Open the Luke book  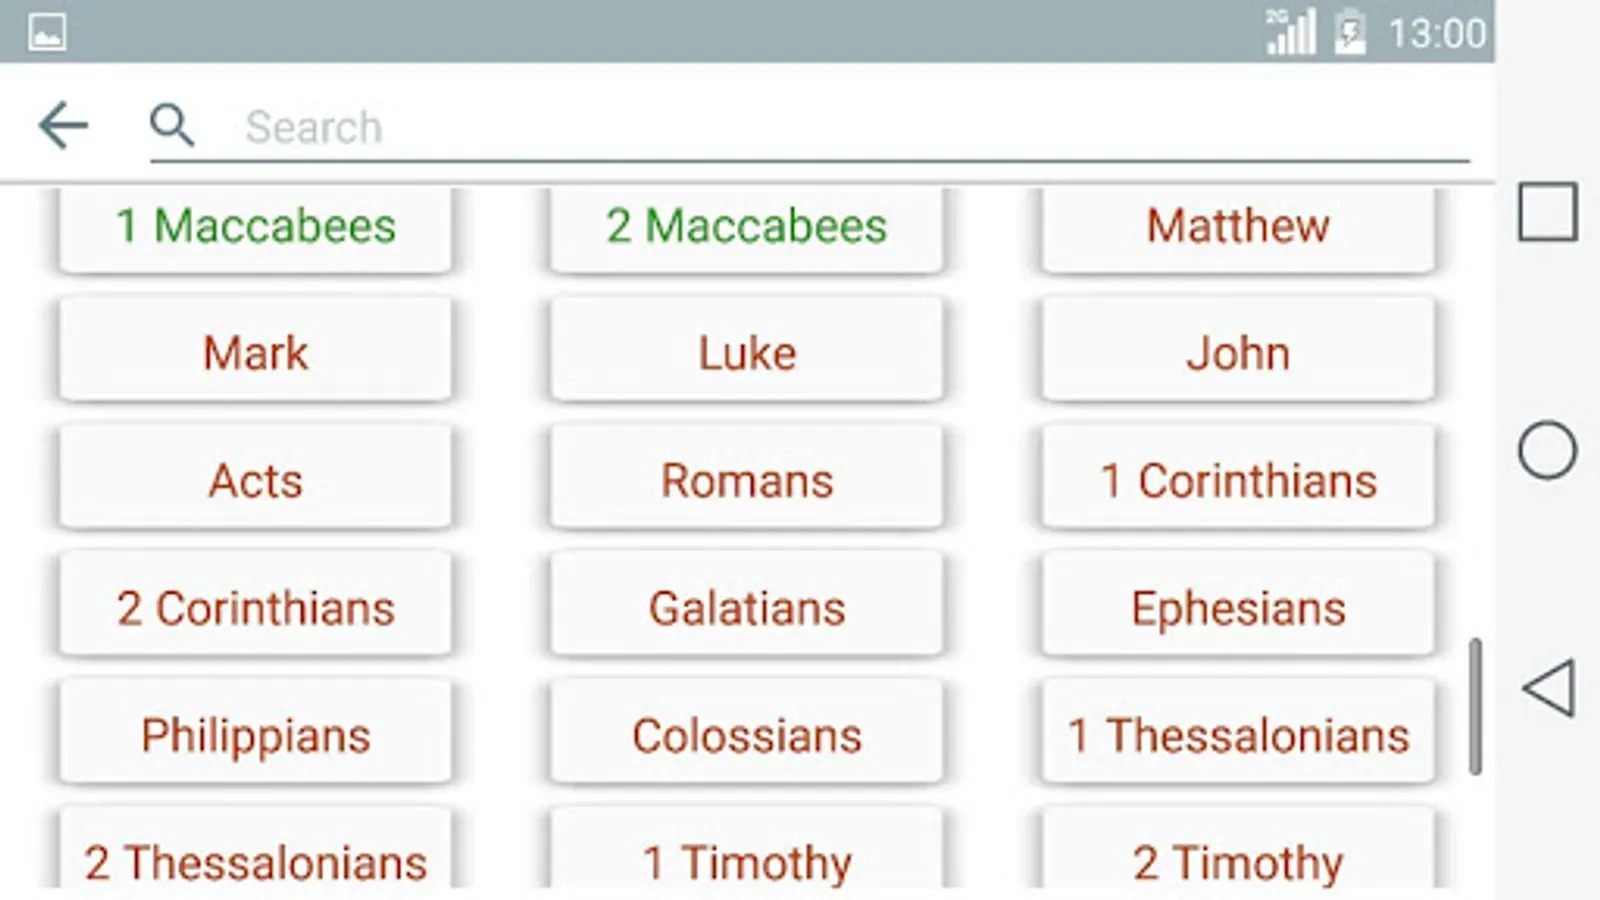click(747, 353)
